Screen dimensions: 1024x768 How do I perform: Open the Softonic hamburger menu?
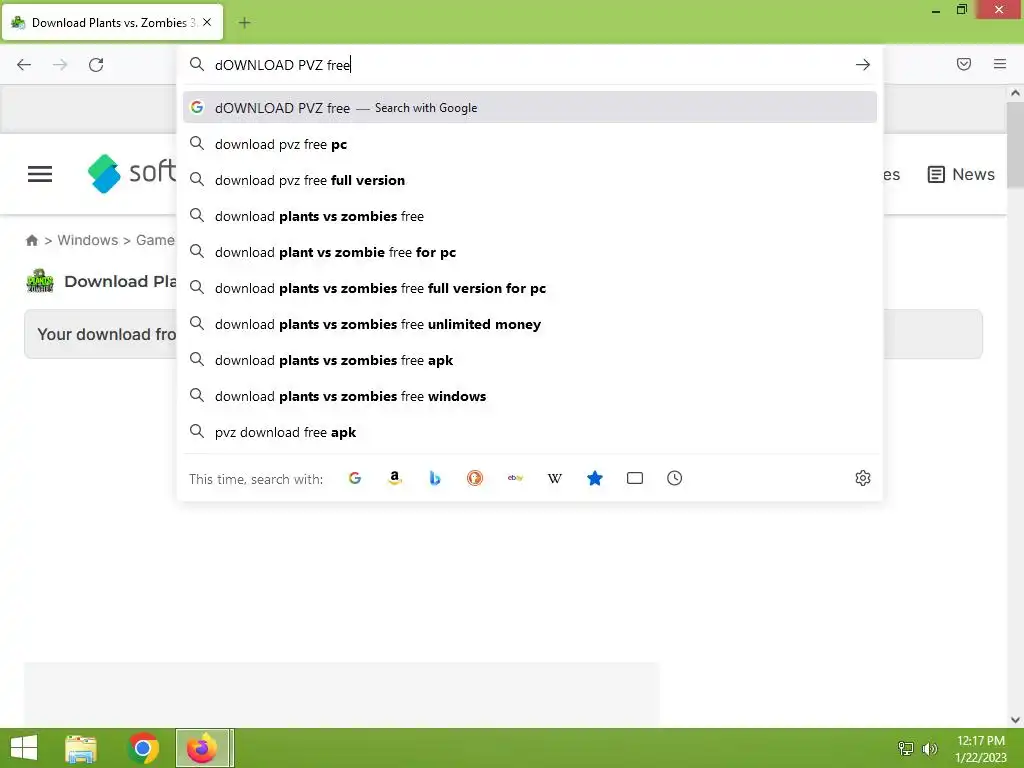[40, 174]
